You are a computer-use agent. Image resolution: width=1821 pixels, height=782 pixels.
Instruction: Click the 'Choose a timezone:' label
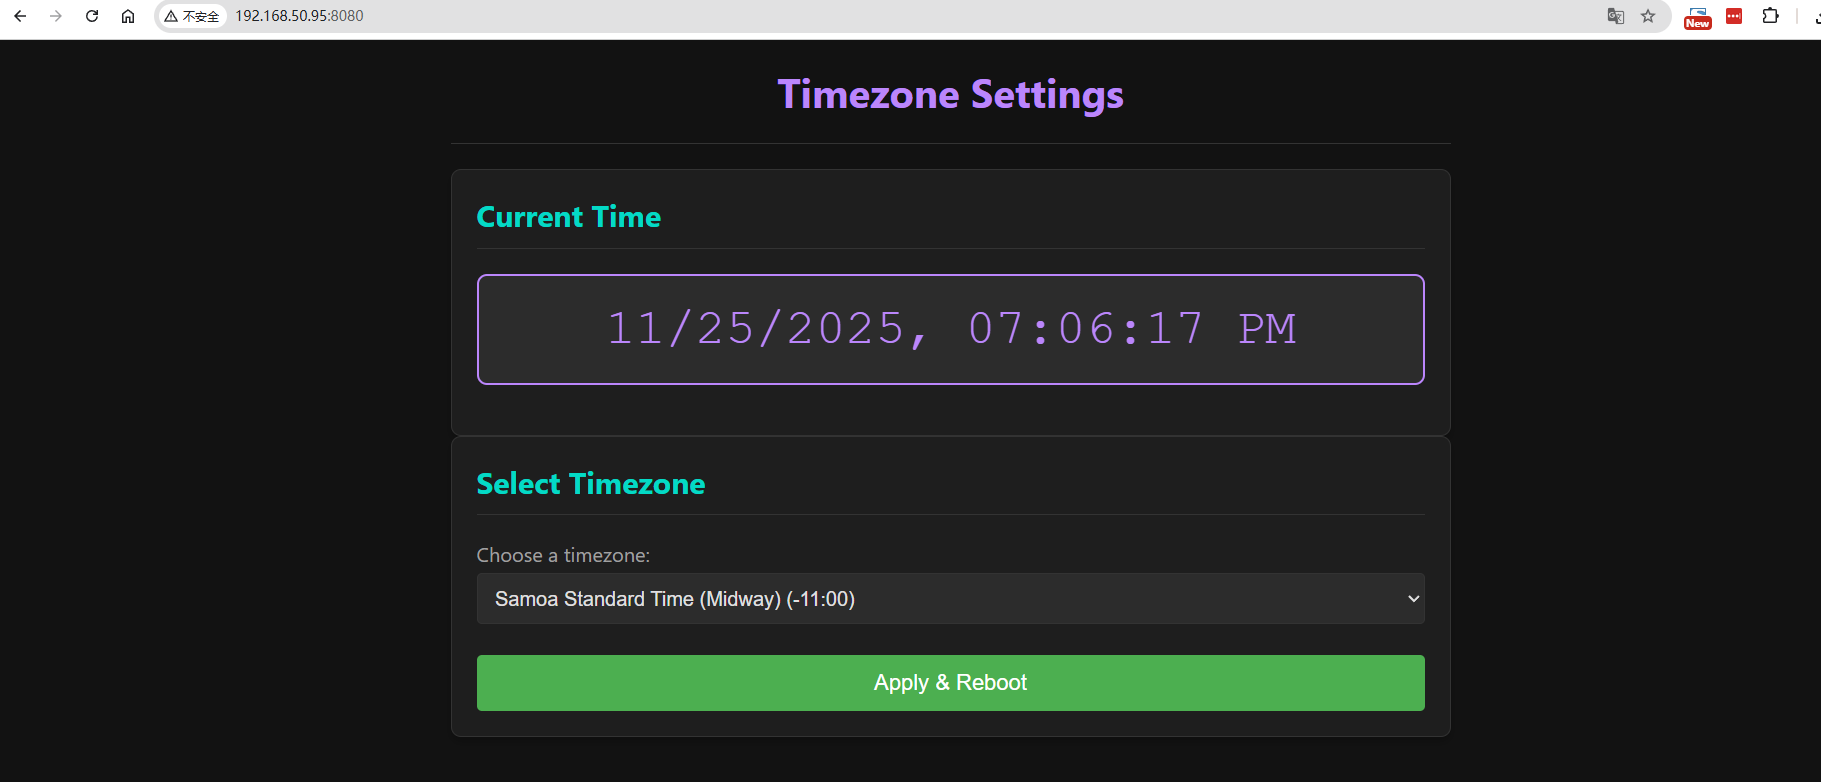click(563, 555)
